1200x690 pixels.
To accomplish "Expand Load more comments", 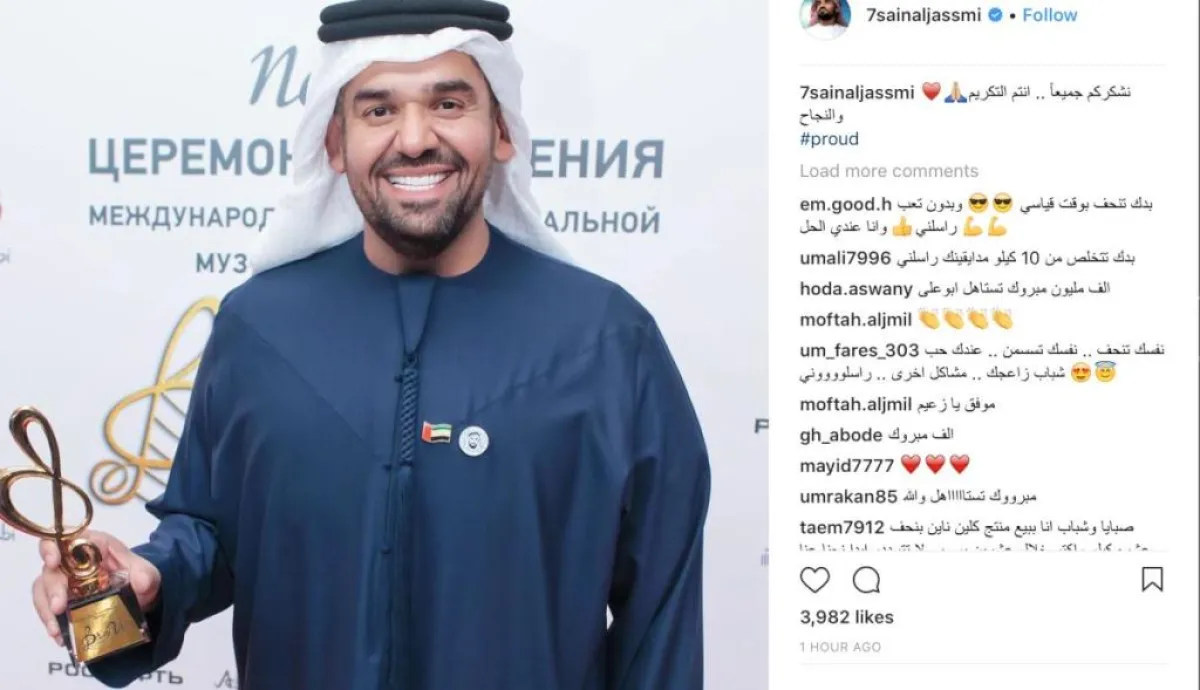I will pyautogui.click(x=889, y=171).
